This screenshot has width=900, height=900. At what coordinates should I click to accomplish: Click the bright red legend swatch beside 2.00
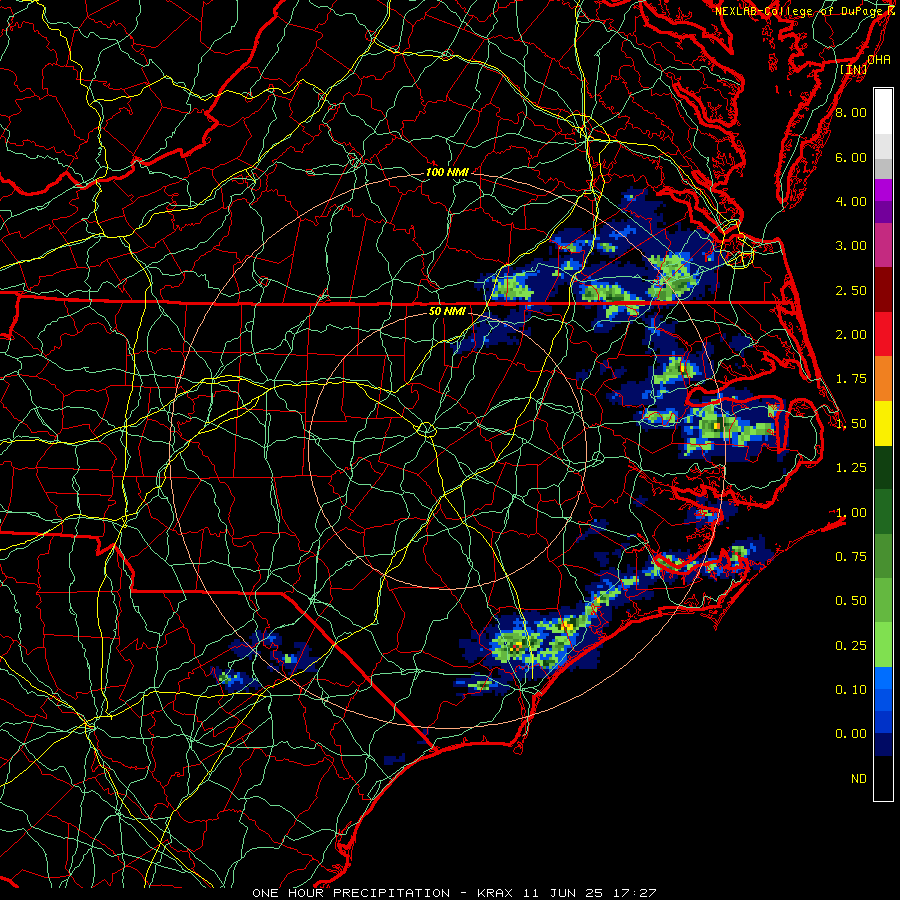coord(883,334)
